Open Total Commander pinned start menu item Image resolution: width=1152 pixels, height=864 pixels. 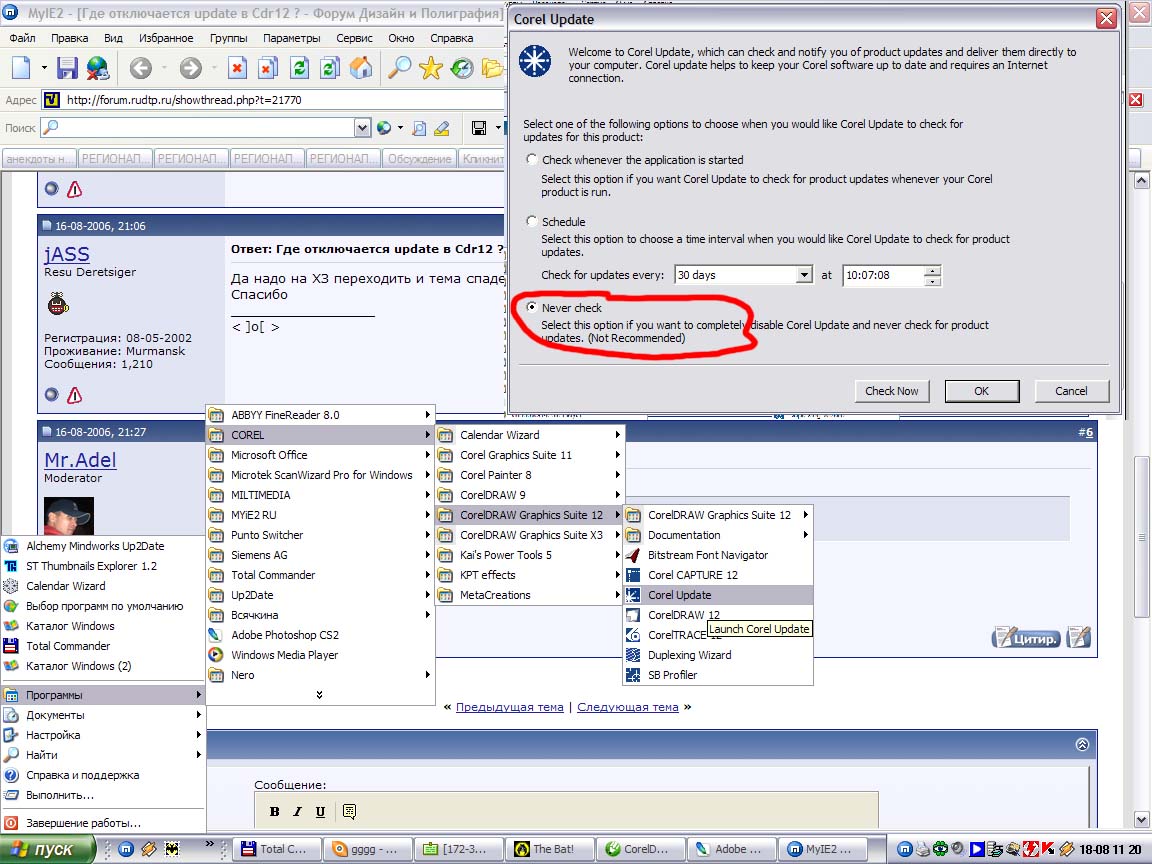click(x=102, y=646)
